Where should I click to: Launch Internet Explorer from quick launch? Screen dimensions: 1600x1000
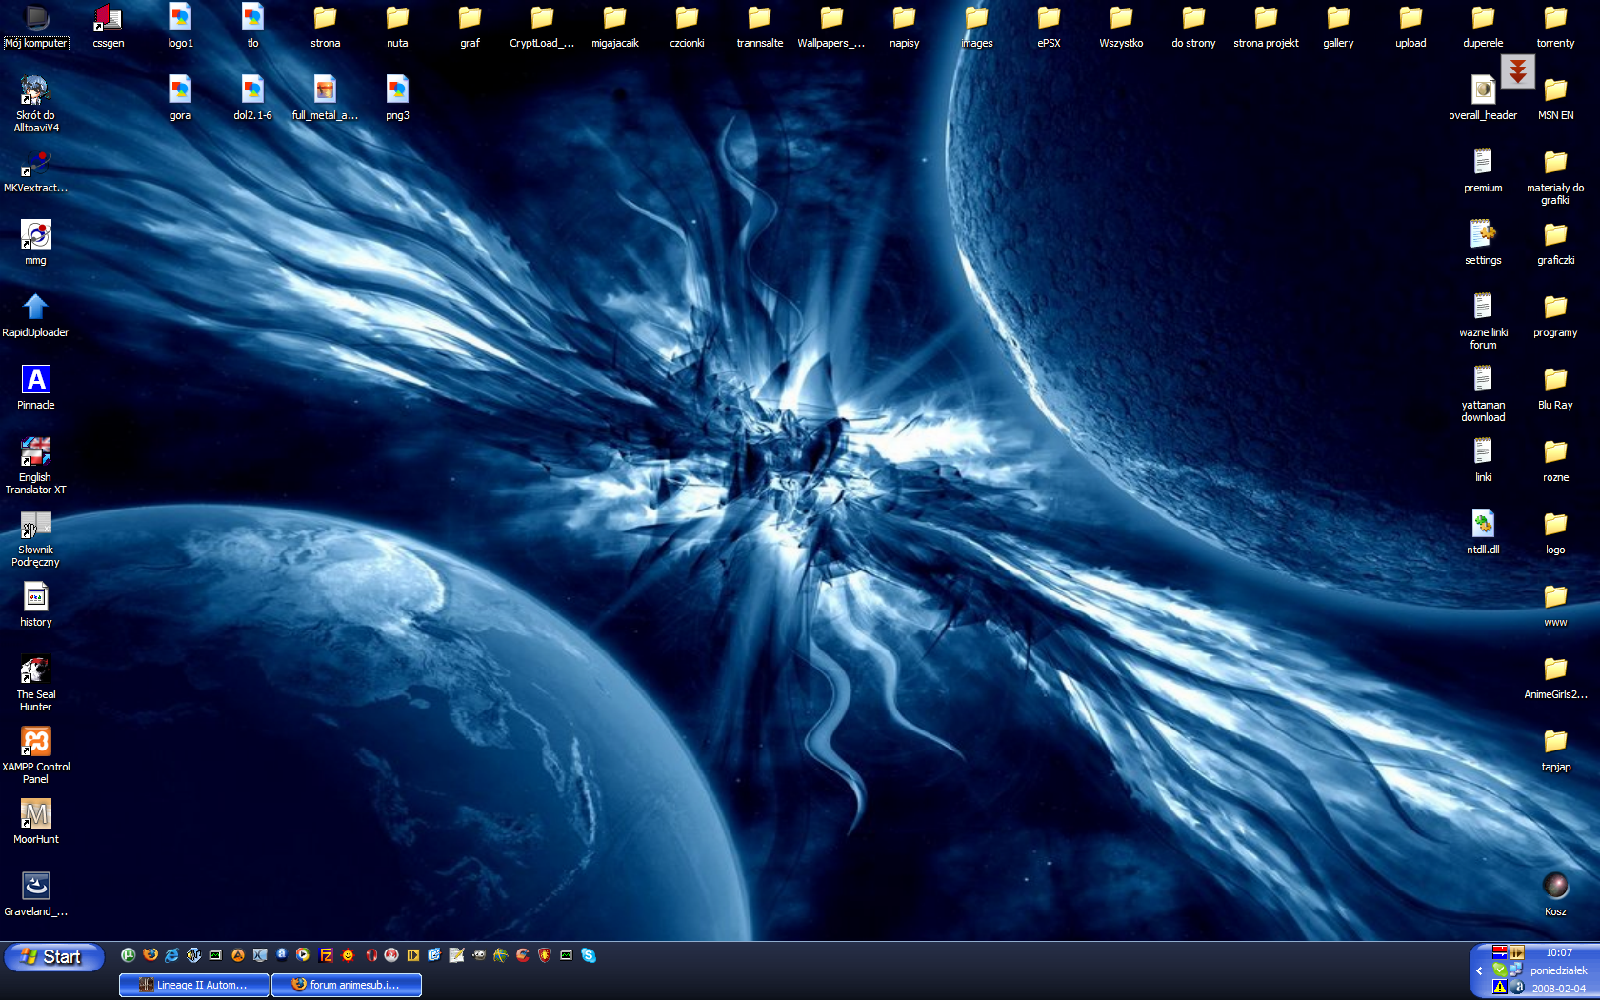click(172, 955)
